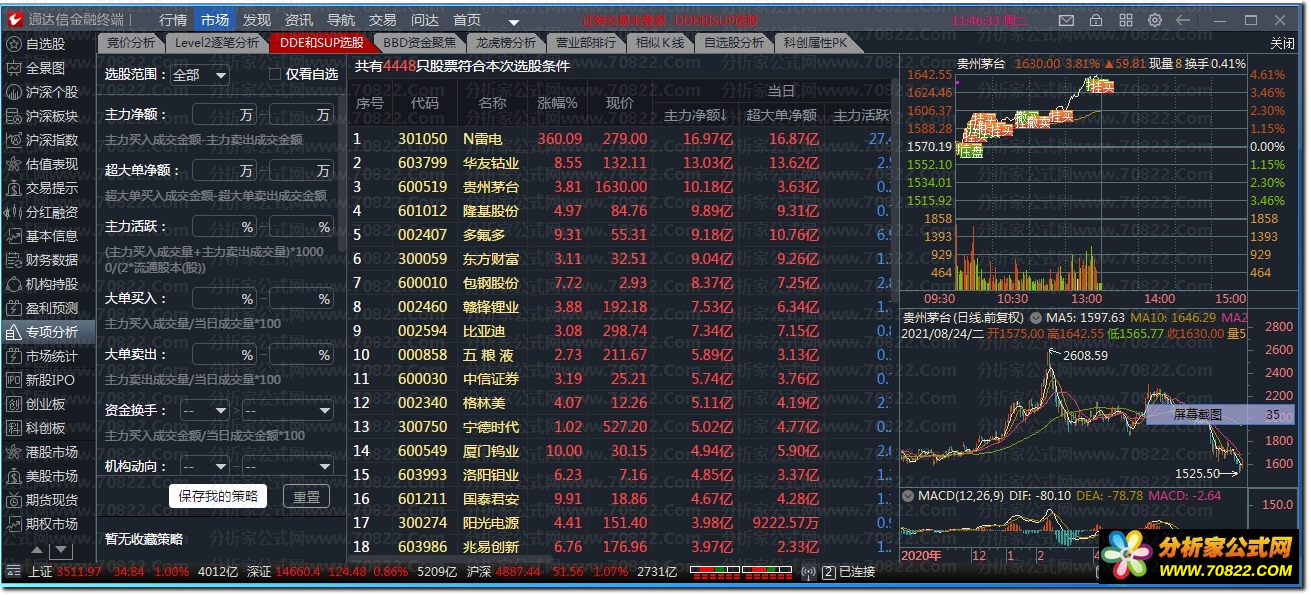Open the first 机构动向 dropdown
The image size is (1311, 595).
coord(205,466)
